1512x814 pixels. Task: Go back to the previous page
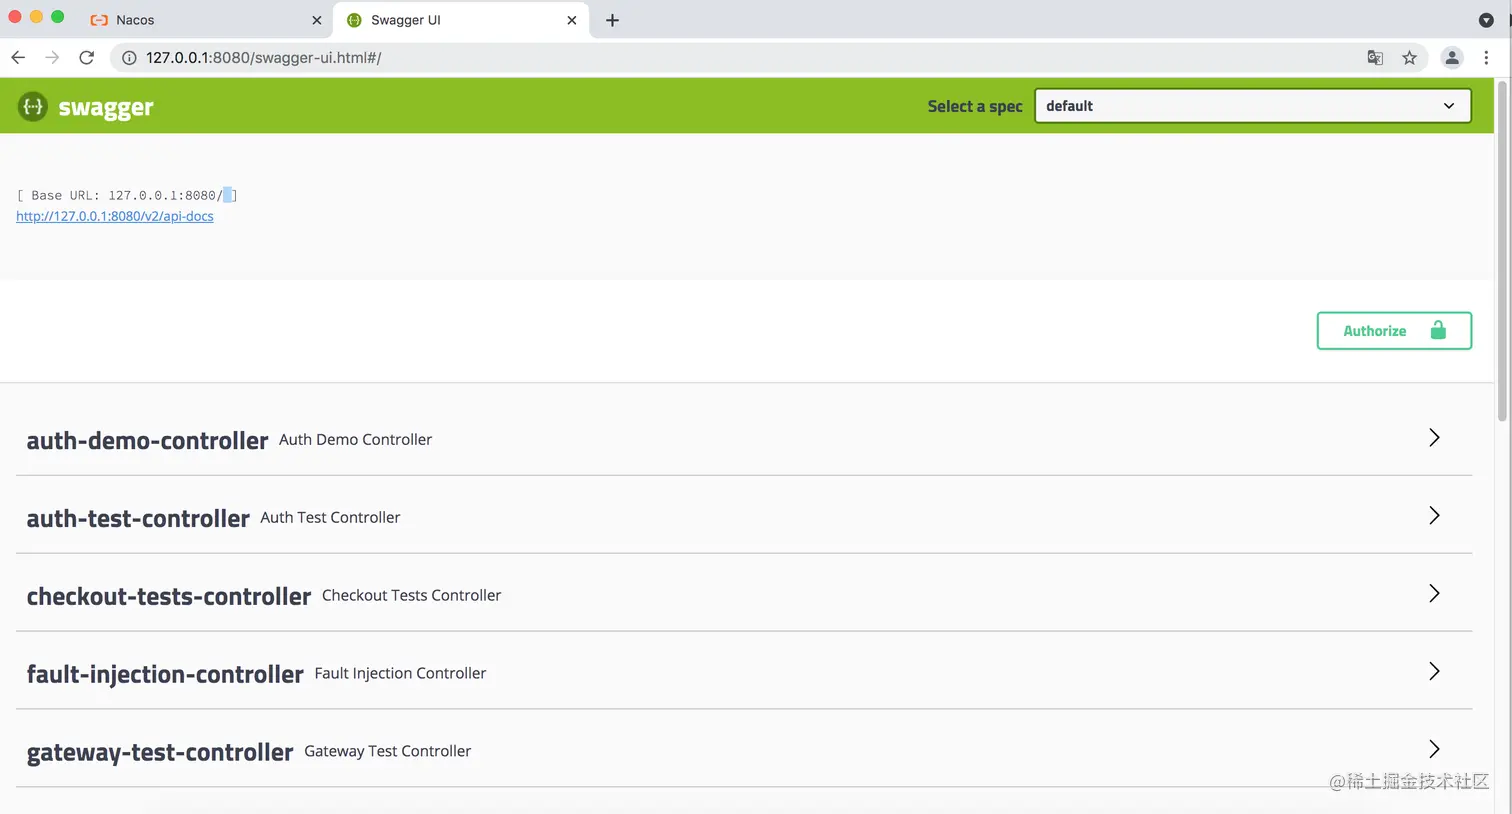tap(18, 58)
